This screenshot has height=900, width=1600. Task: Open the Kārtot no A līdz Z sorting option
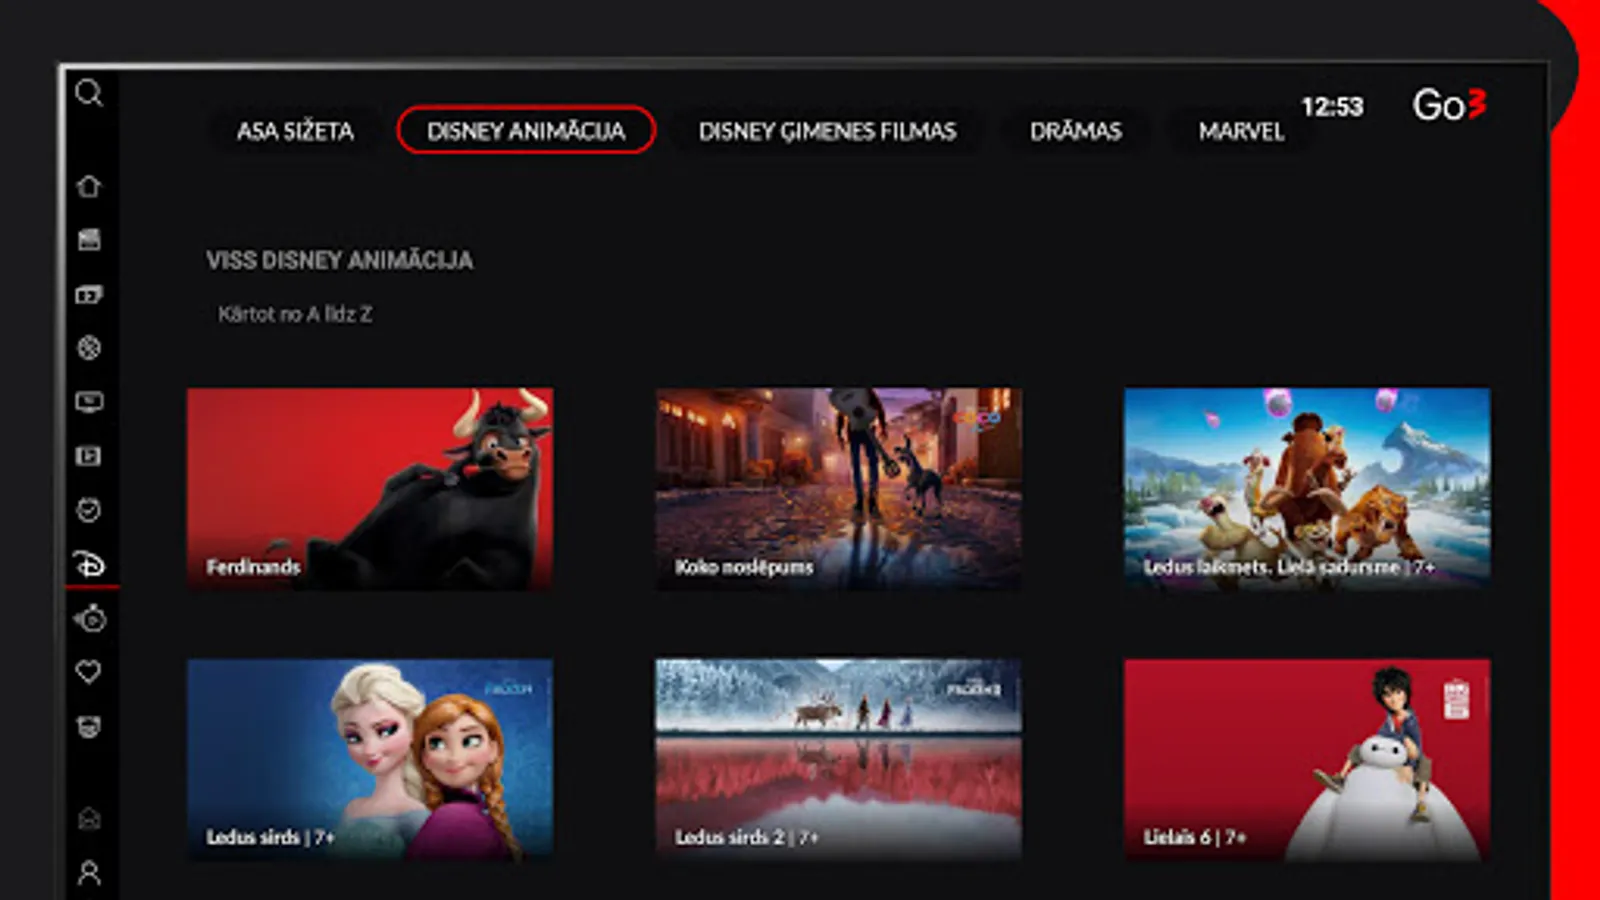point(295,314)
